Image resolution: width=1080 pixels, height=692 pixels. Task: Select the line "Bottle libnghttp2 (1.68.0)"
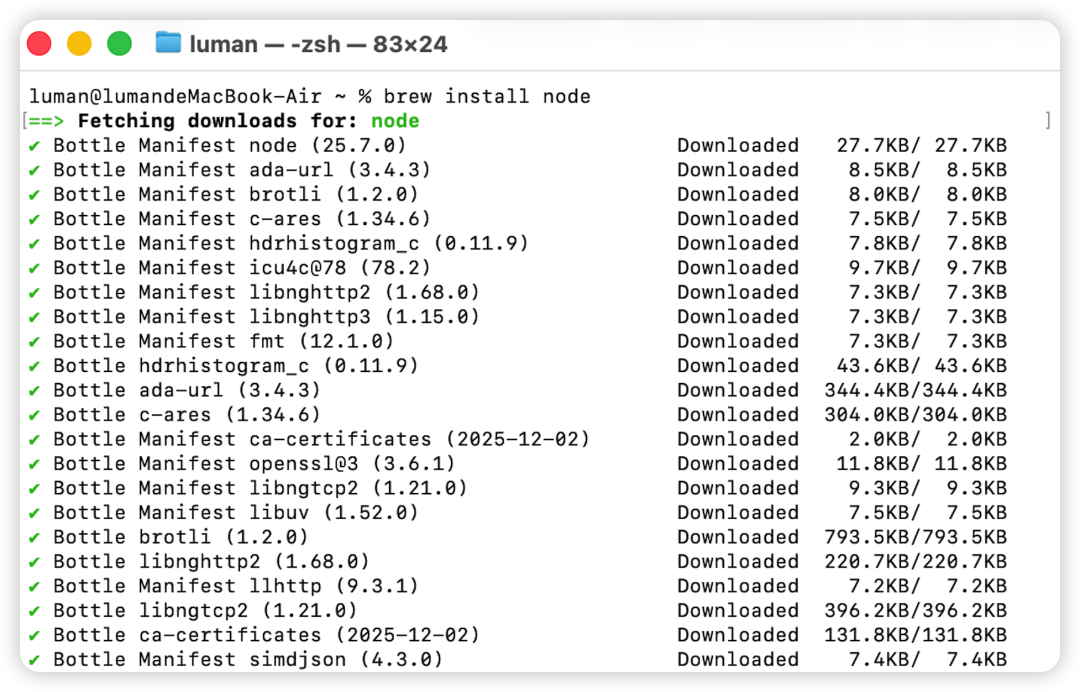pos(211,561)
